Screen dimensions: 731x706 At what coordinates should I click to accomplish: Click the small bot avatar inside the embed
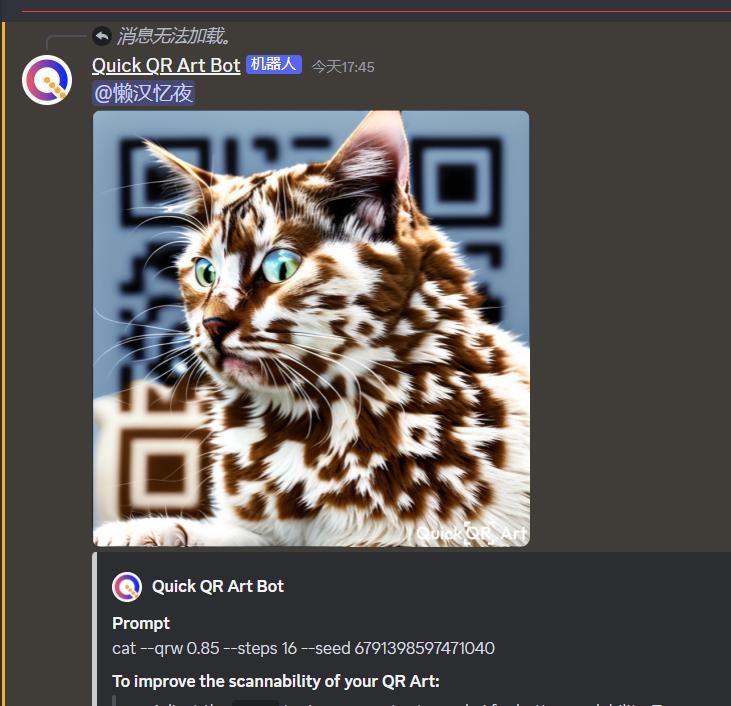[127, 587]
